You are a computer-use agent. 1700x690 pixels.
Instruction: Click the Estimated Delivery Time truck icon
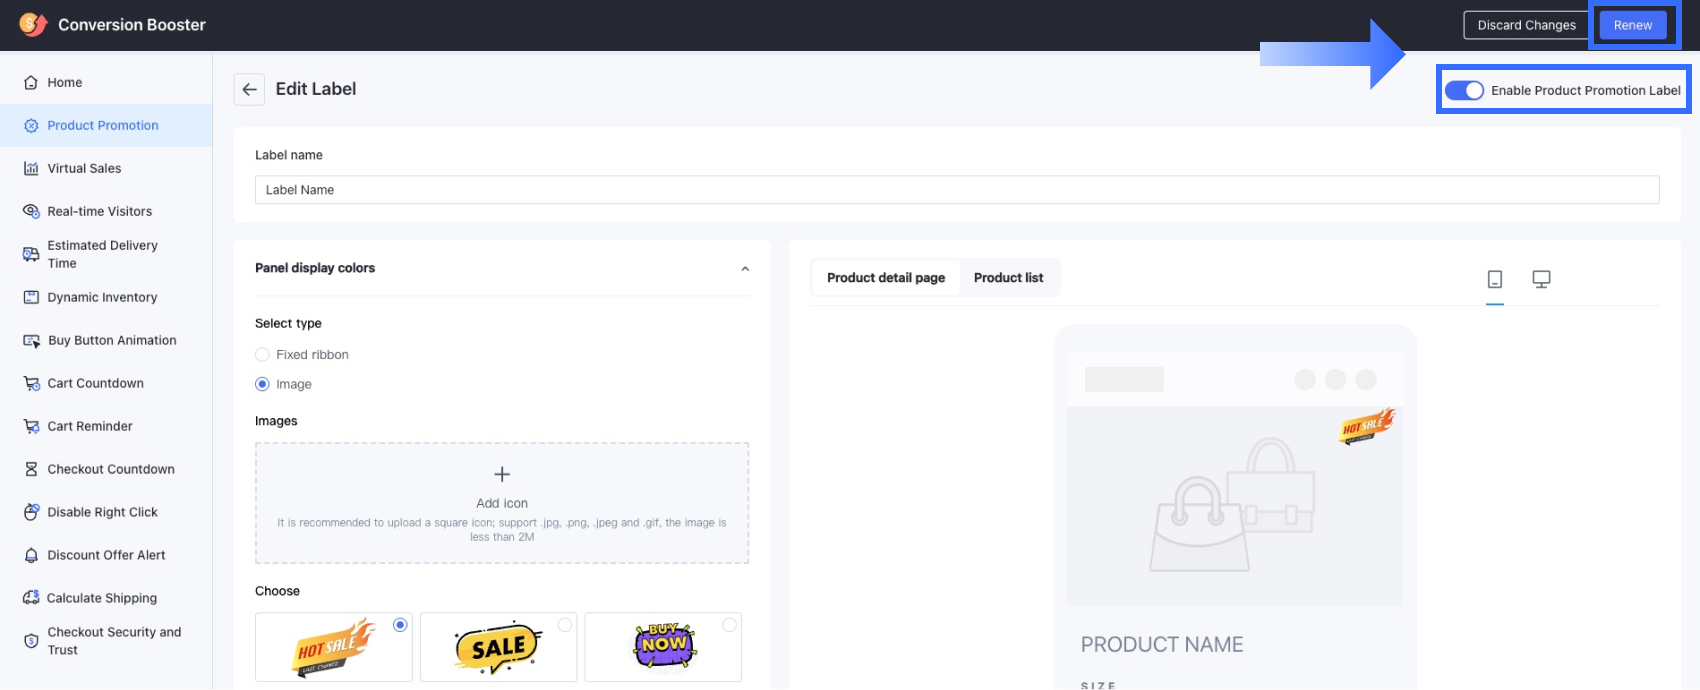tap(31, 254)
